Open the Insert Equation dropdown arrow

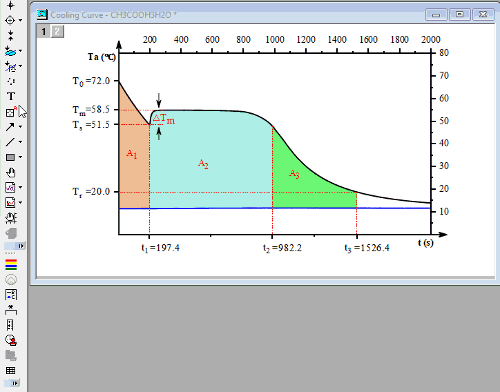(20, 187)
